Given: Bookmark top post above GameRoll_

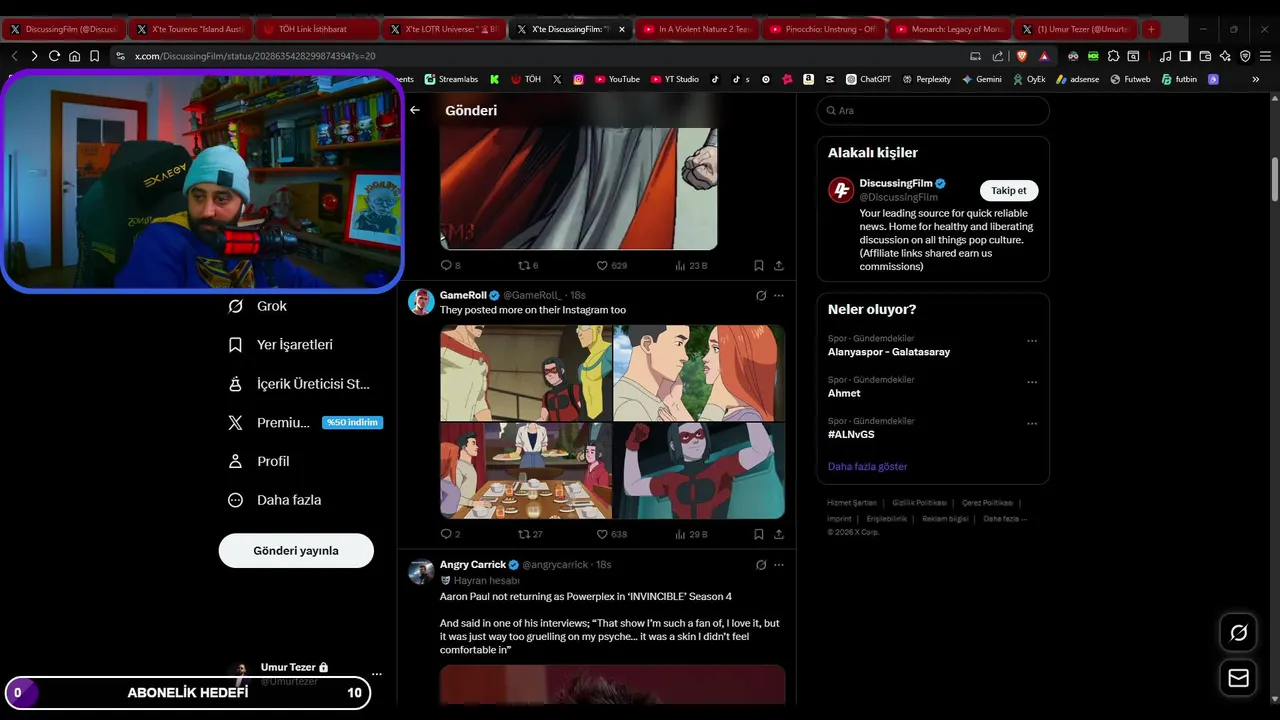Looking at the screenshot, I should [x=759, y=265].
